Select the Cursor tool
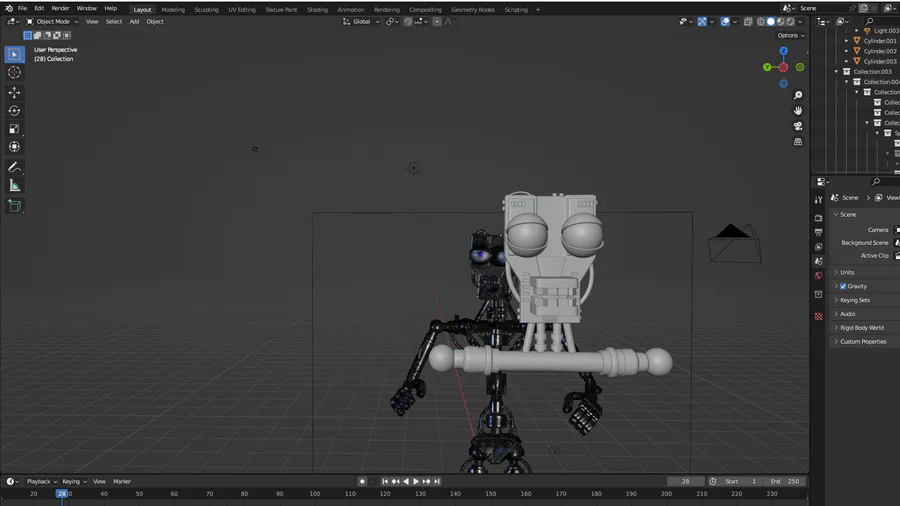Image resolution: width=900 pixels, height=506 pixels. point(14,72)
